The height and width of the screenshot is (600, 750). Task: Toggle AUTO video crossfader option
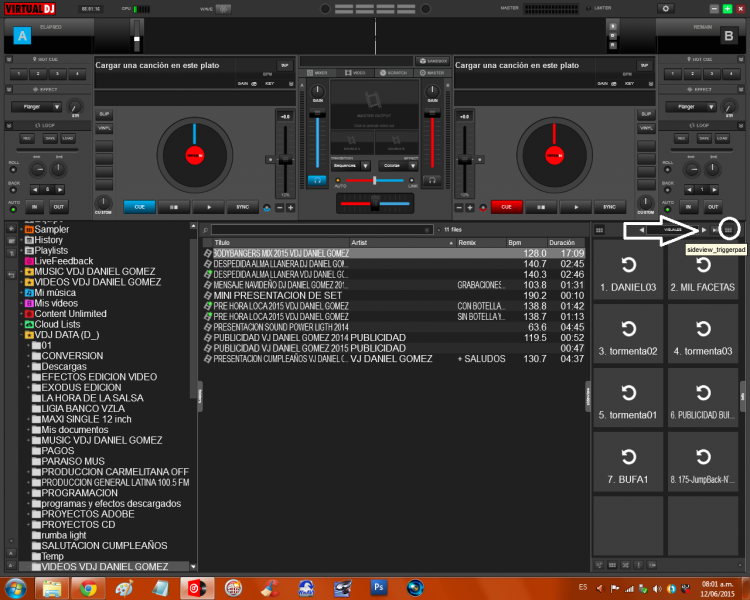pyautogui.click(x=338, y=181)
